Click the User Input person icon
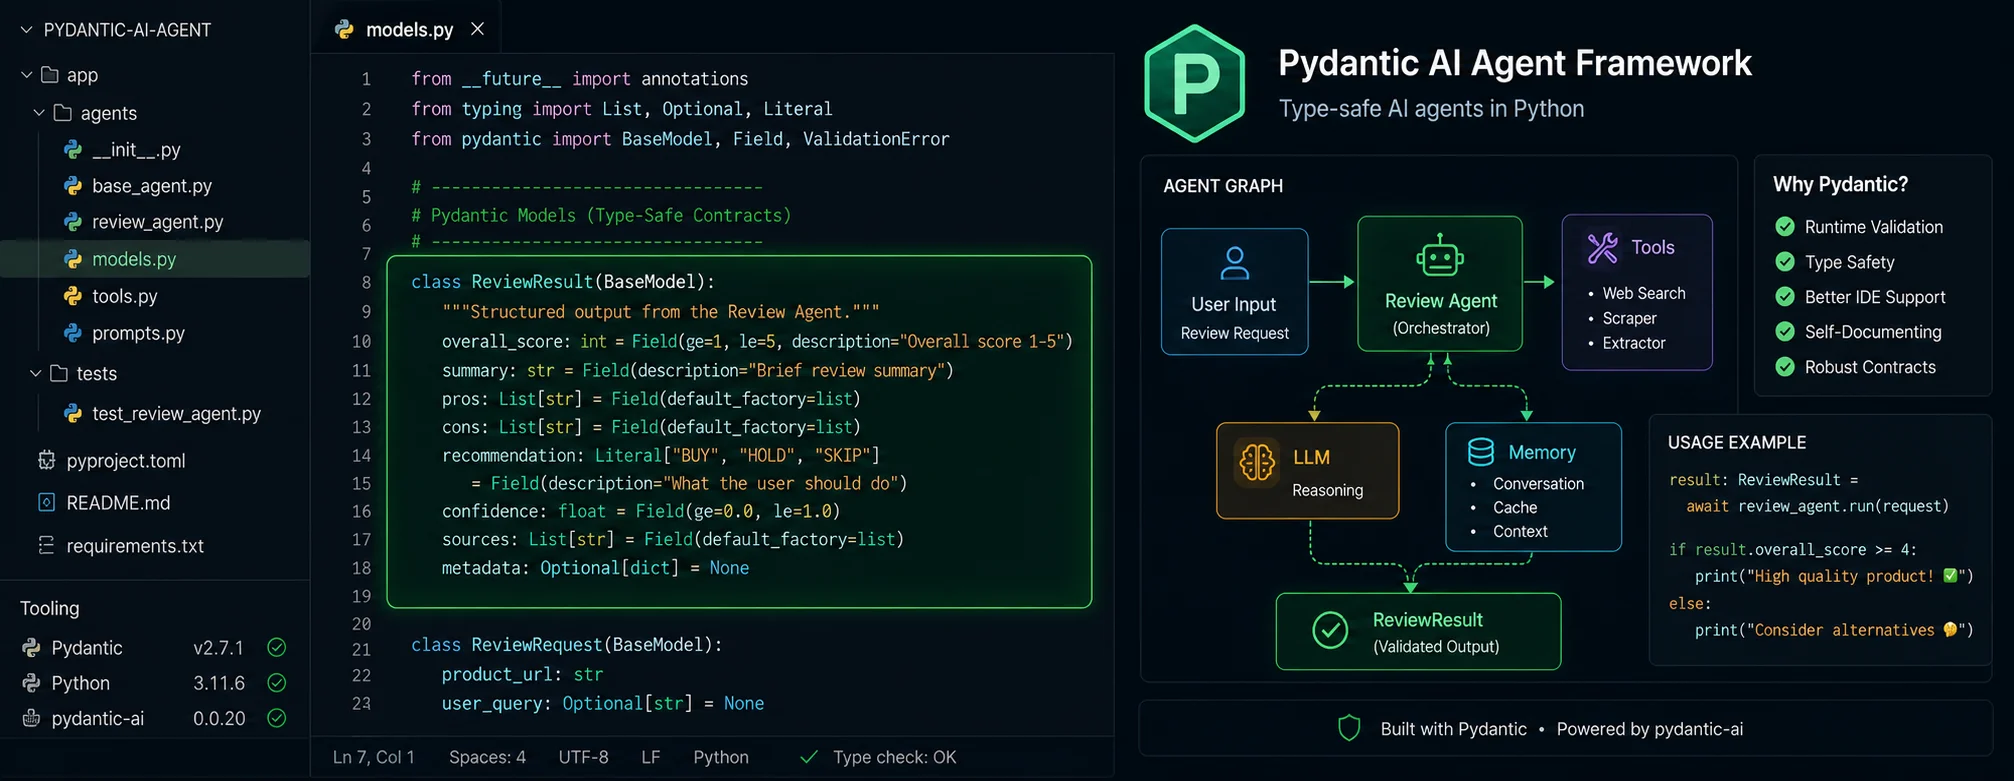2014x781 pixels. tap(1235, 263)
